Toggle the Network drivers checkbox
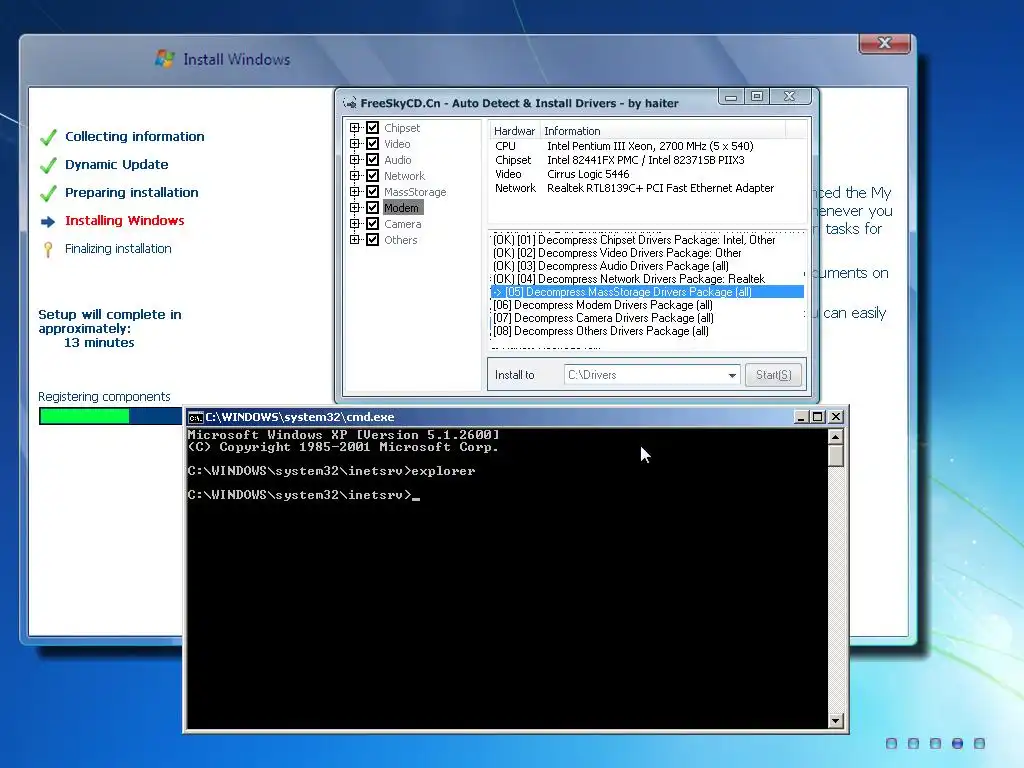Viewport: 1024px width, 768px height. 372,176
